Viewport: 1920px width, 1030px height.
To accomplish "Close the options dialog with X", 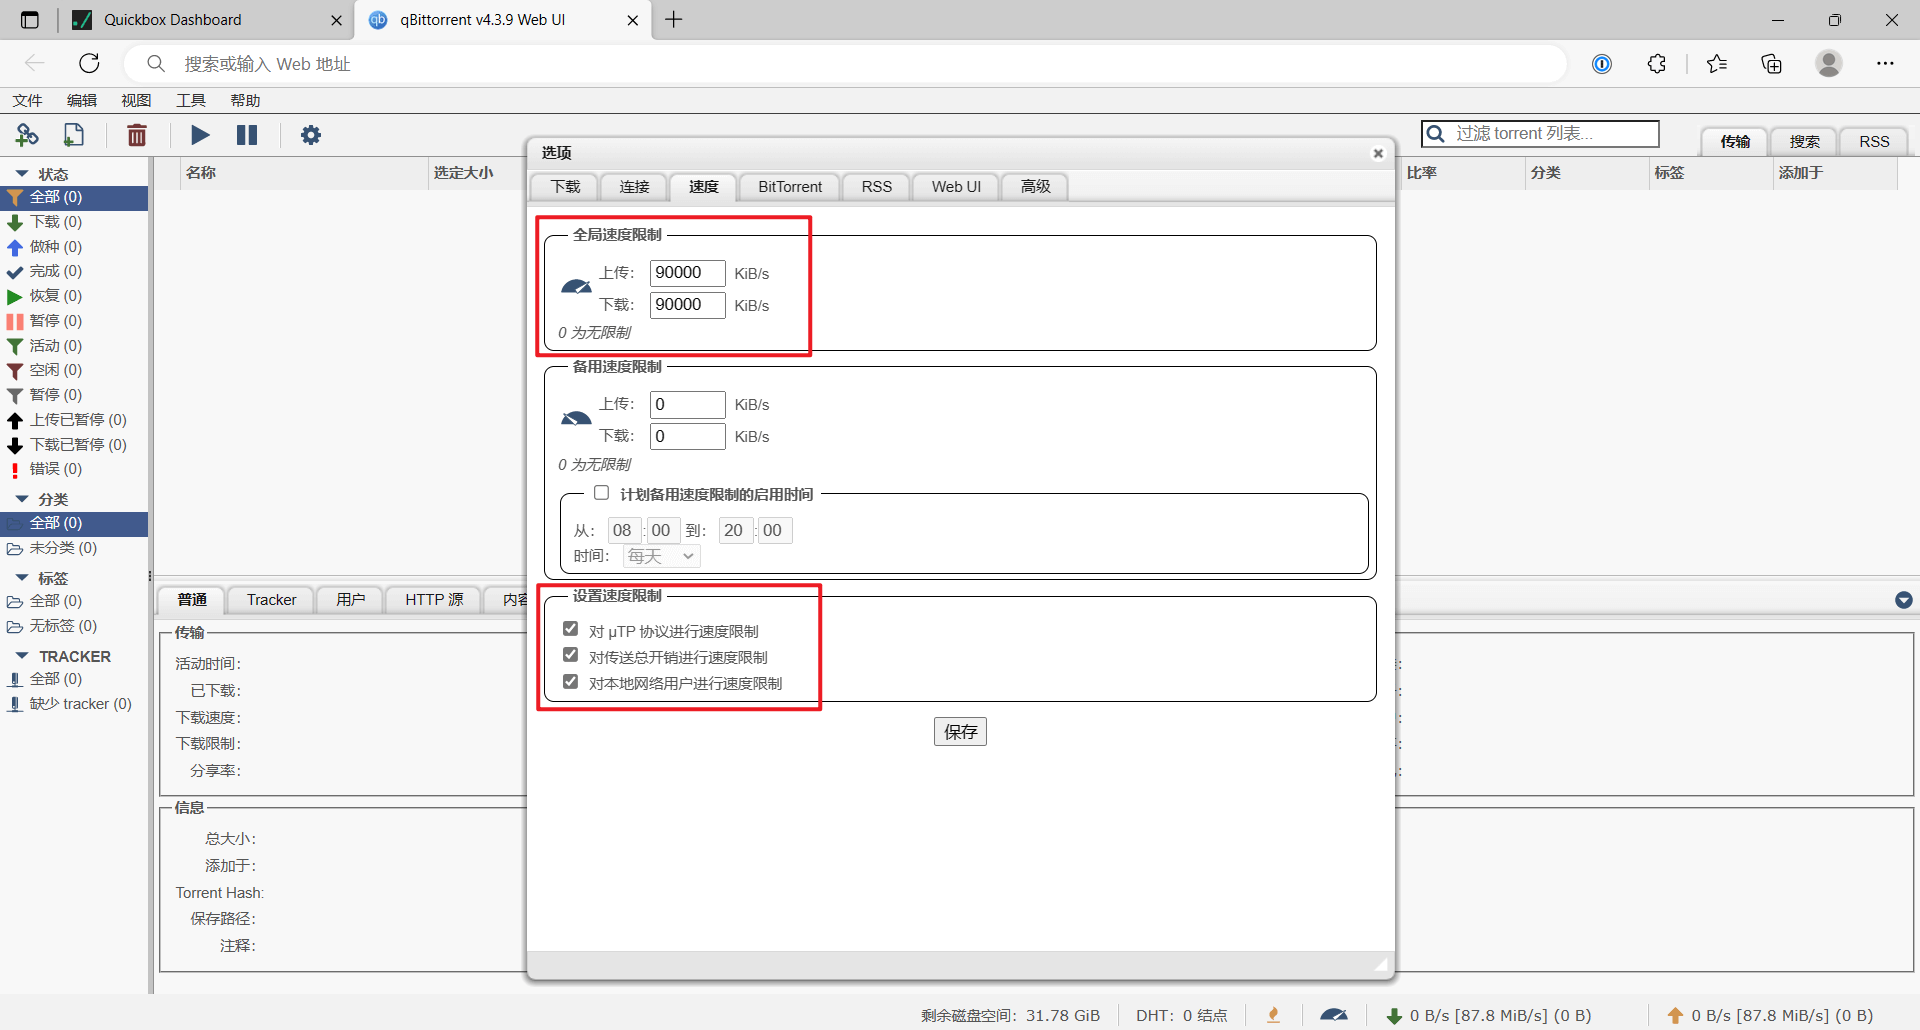I will (1378, 153).
